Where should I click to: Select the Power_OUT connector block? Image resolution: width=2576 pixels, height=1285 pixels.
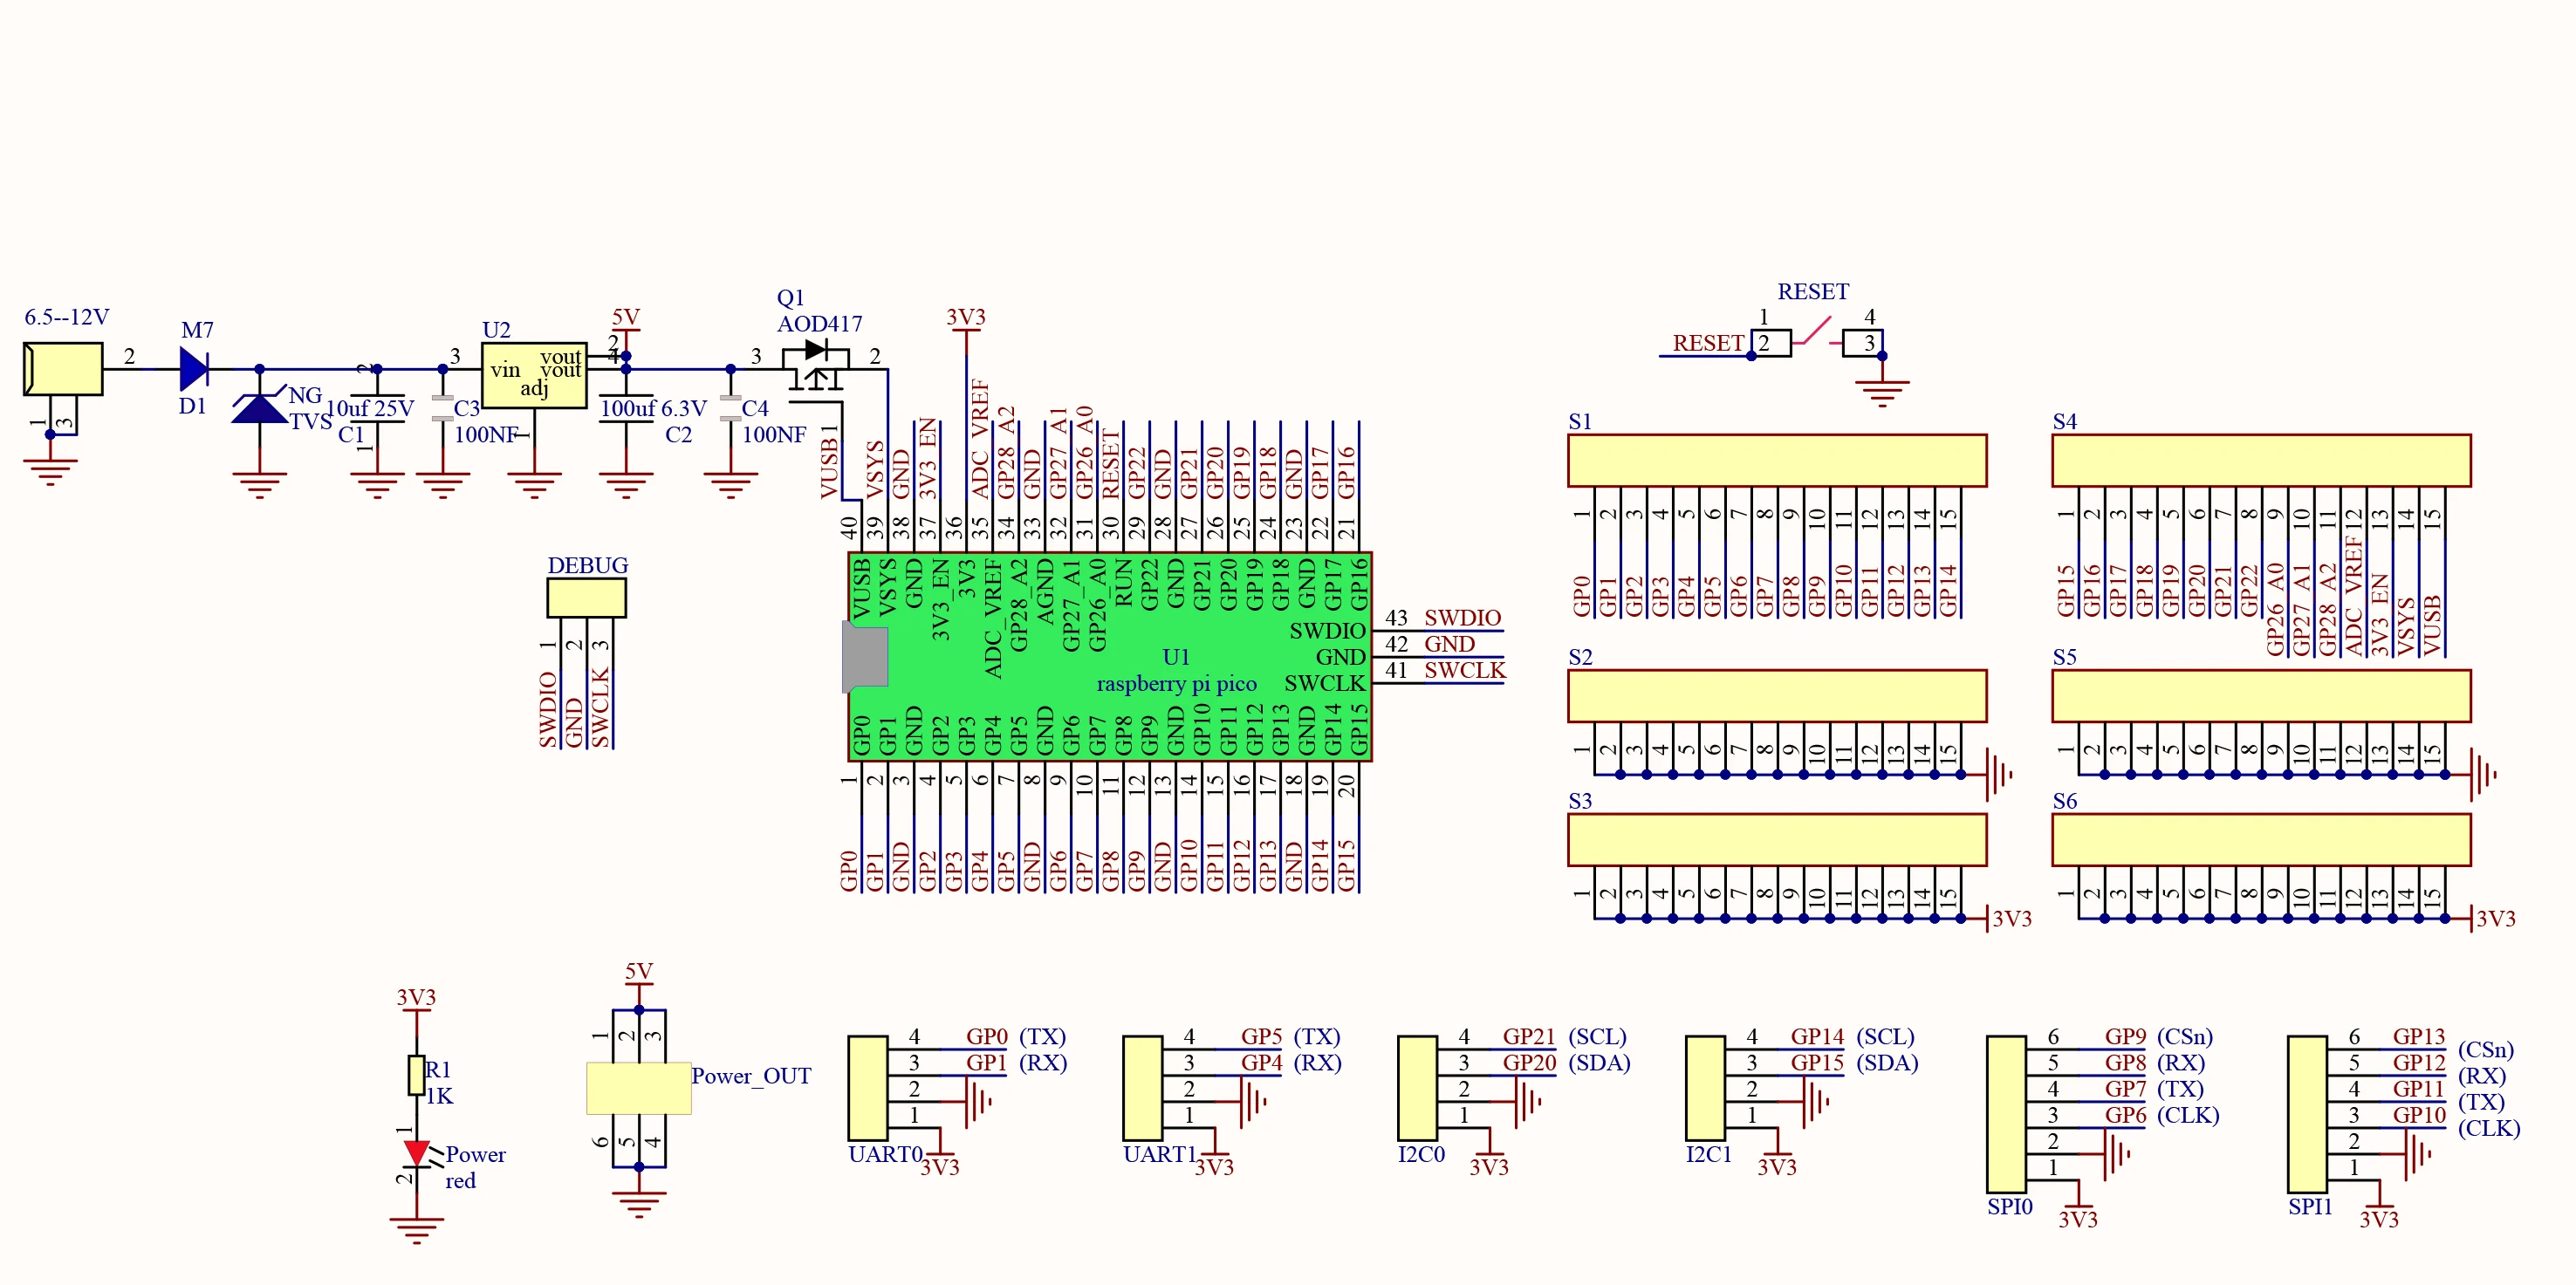(638, 1088)
